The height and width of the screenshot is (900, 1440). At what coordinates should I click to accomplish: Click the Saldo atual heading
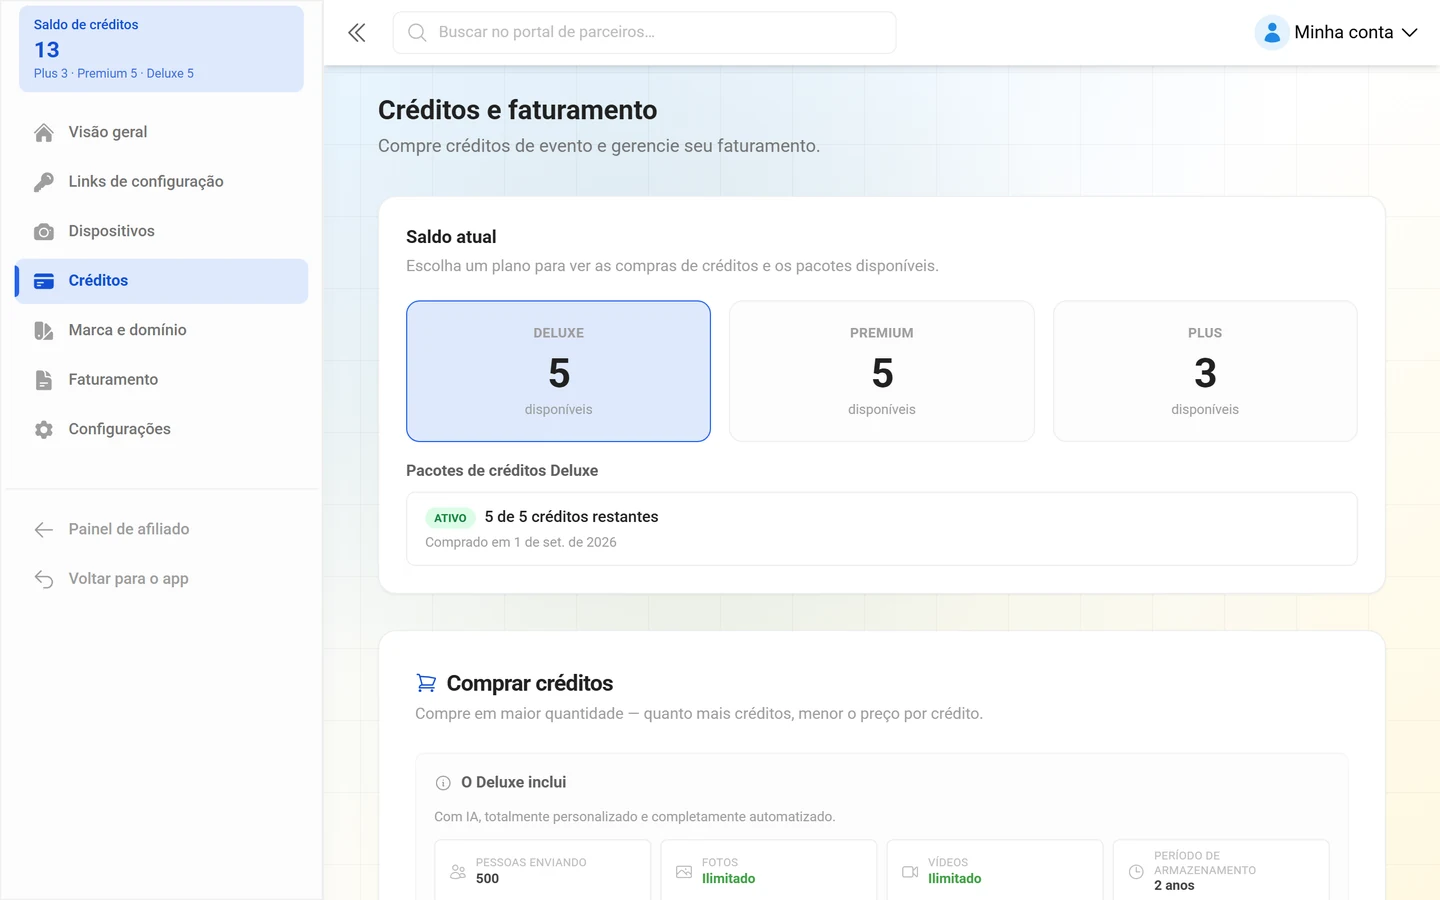click(x=451, y=237)
